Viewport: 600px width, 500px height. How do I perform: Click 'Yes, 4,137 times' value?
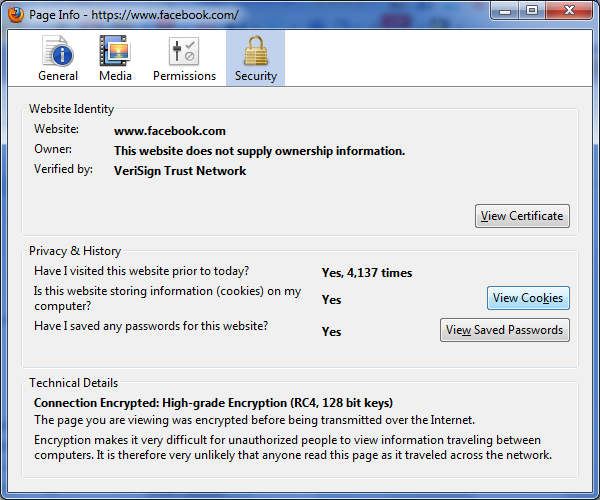pos(367,272)
